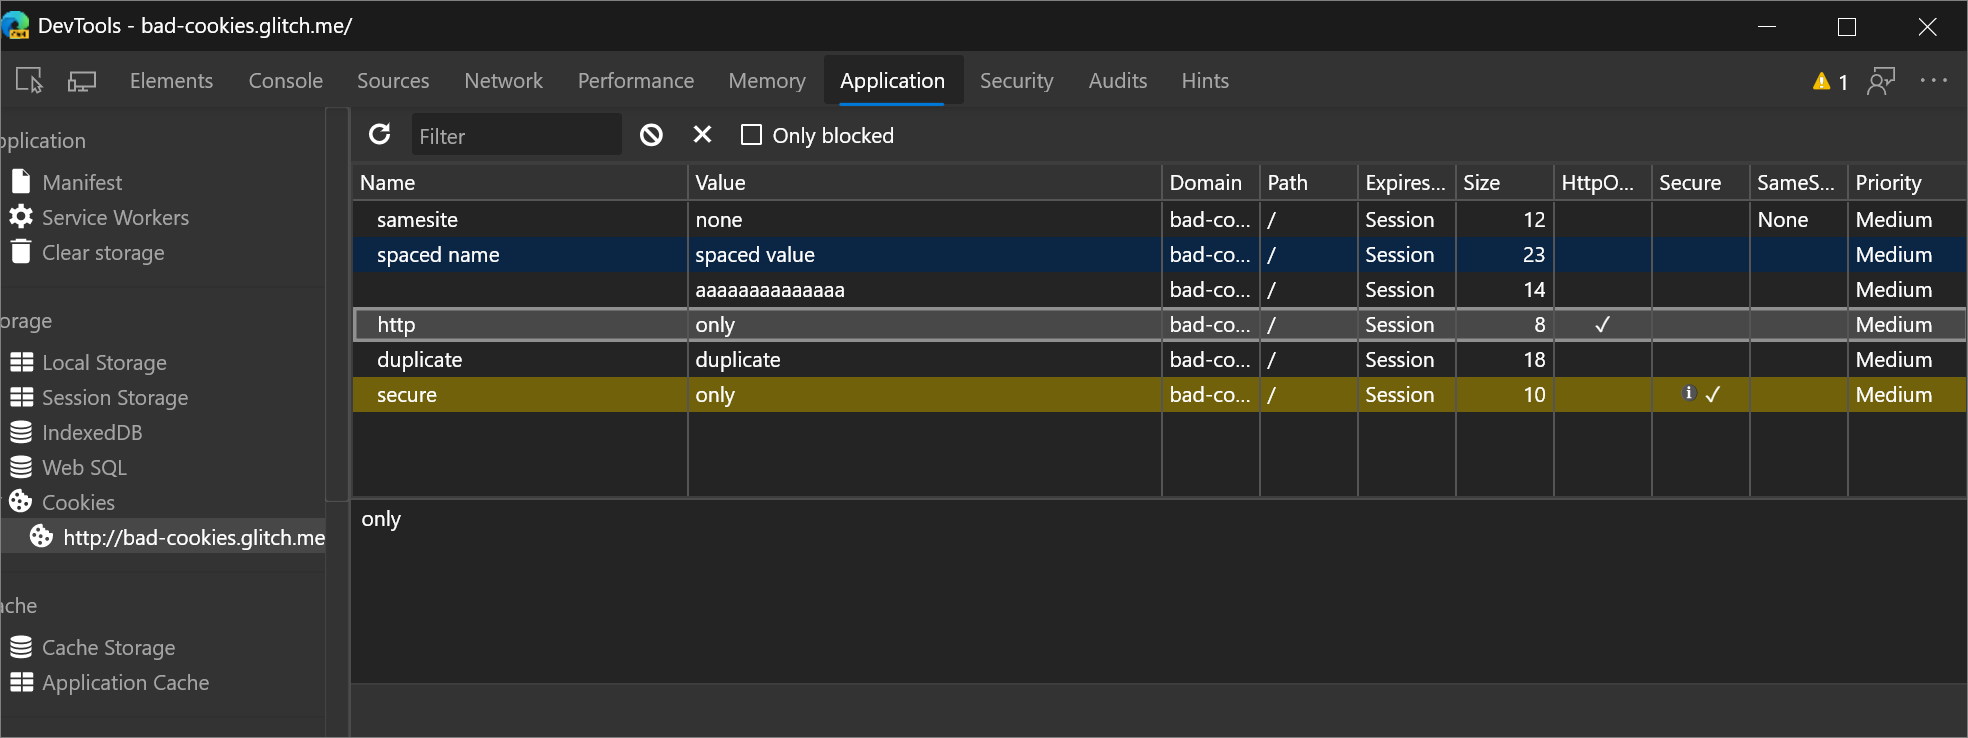This screenshot has width=1968, height=738.
Task: Refresh the cookies table
Action: tap(380, 134)
